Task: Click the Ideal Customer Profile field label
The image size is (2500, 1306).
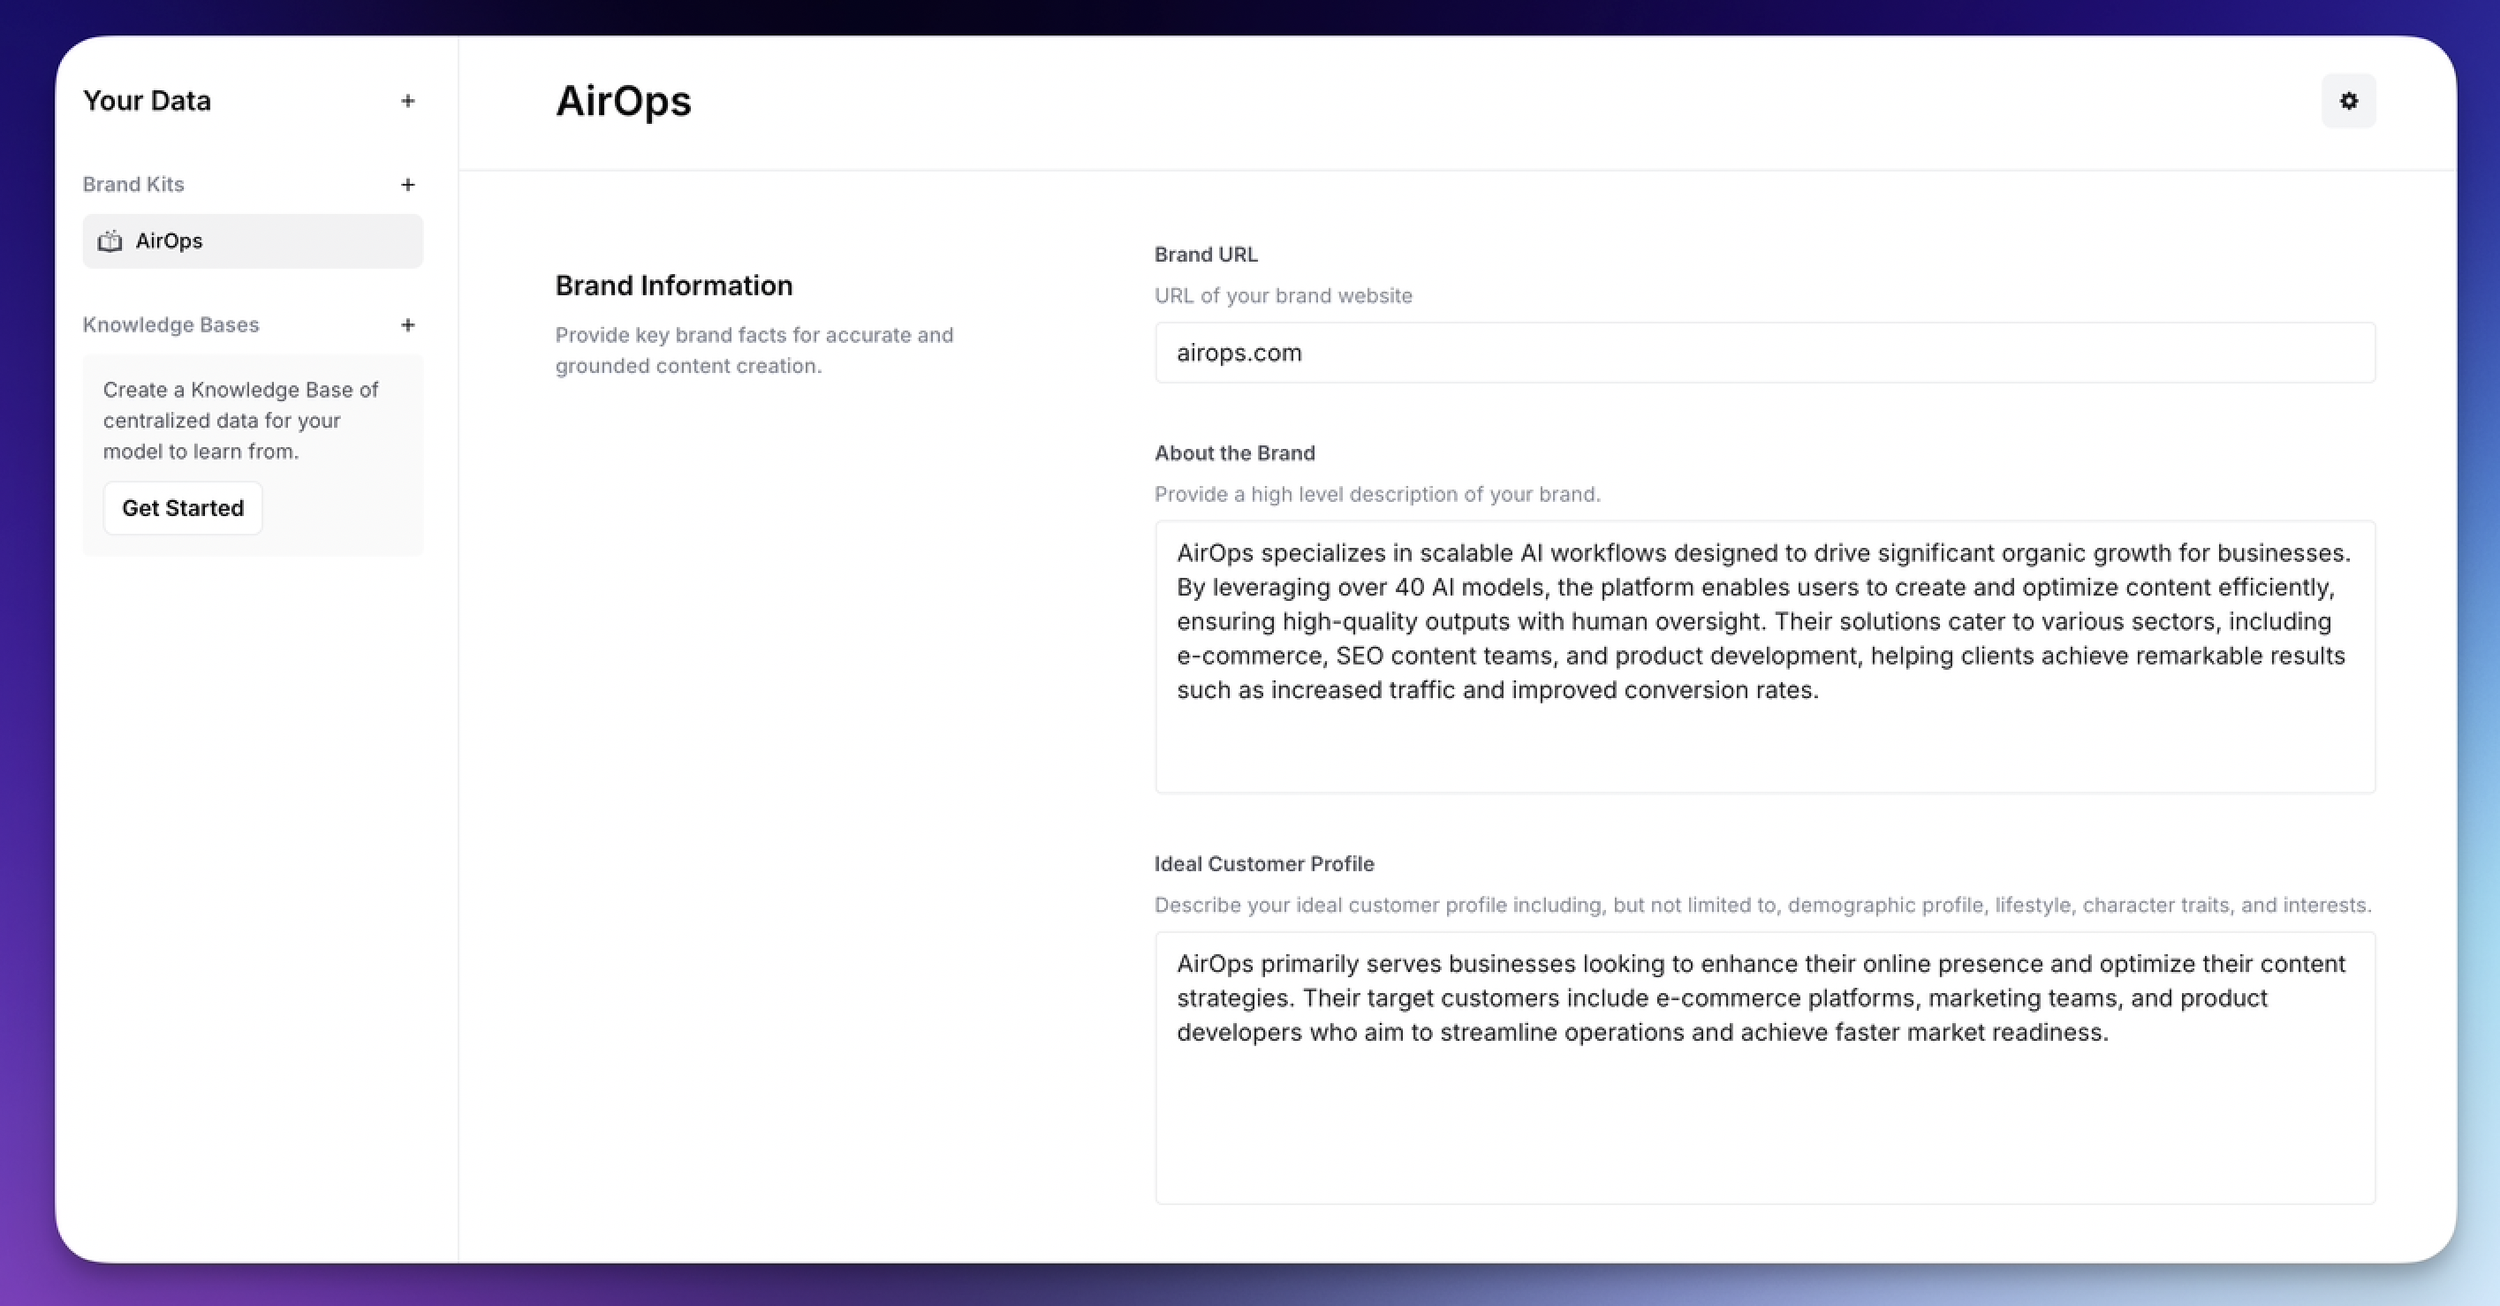Action: [x=1263, y=864]
